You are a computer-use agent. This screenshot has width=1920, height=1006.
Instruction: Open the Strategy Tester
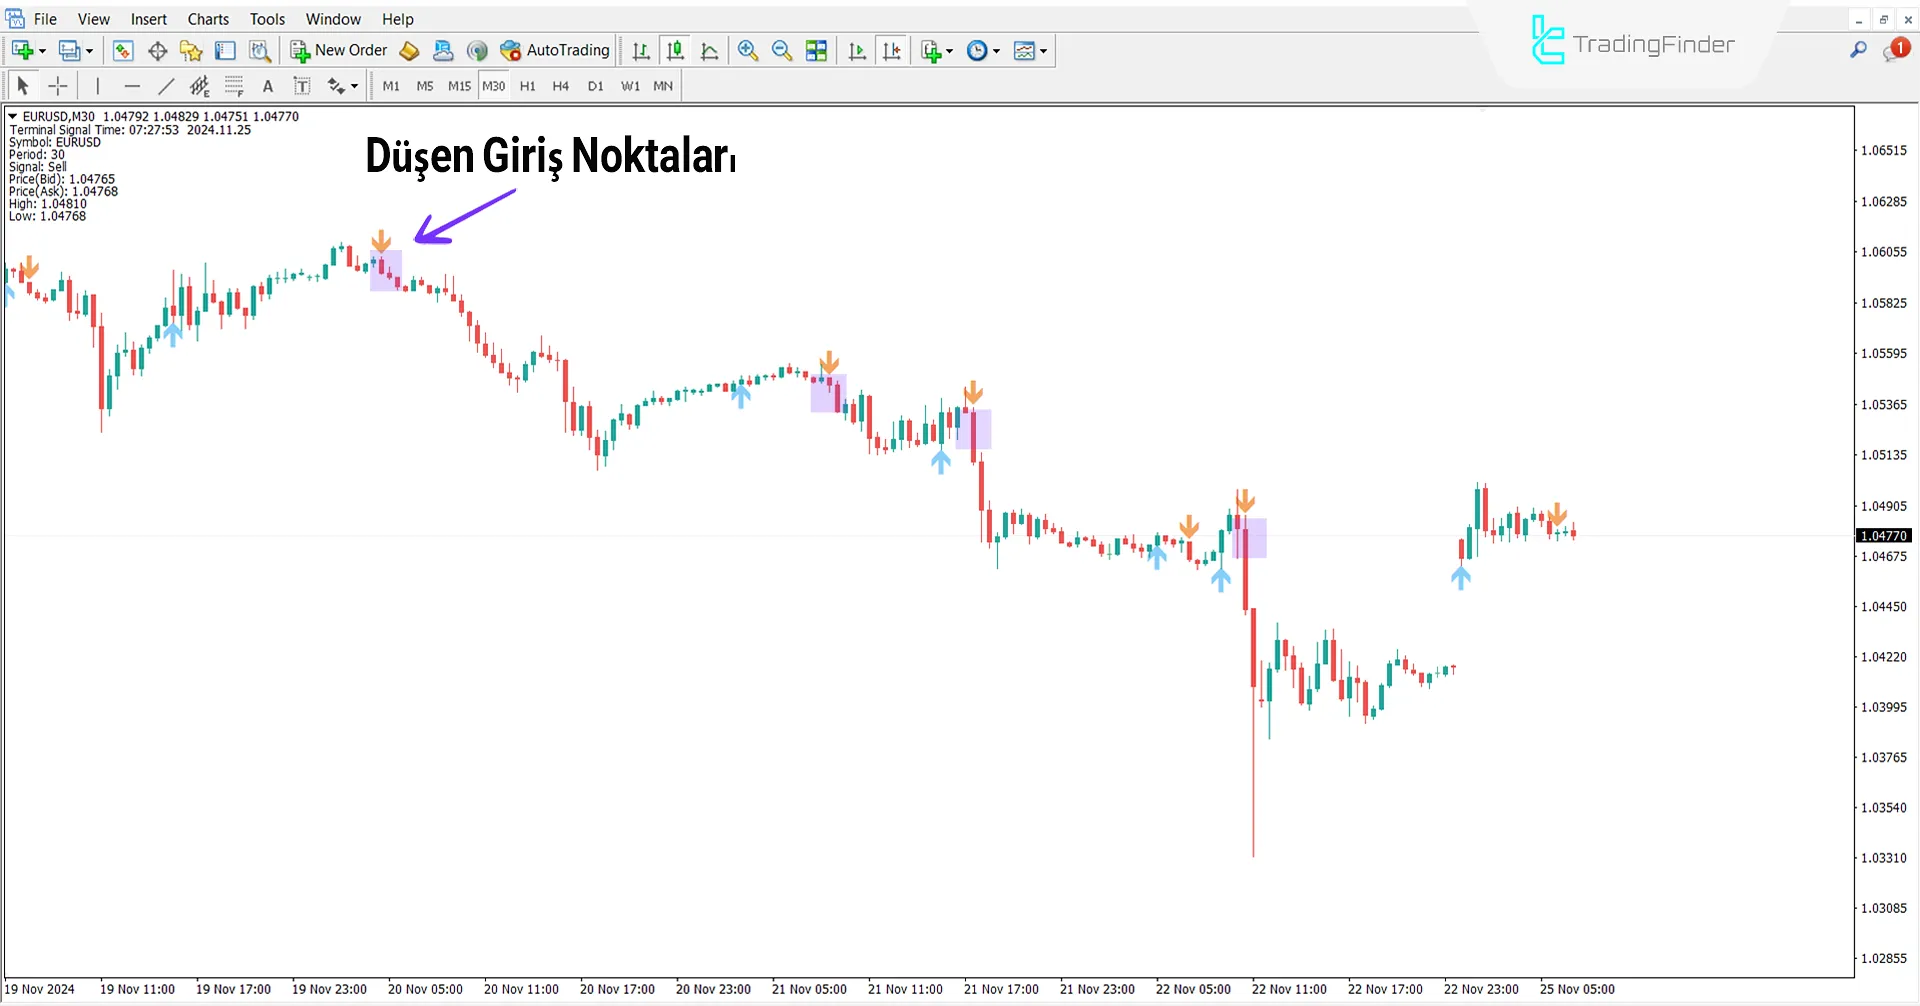[x=259, y=50]
